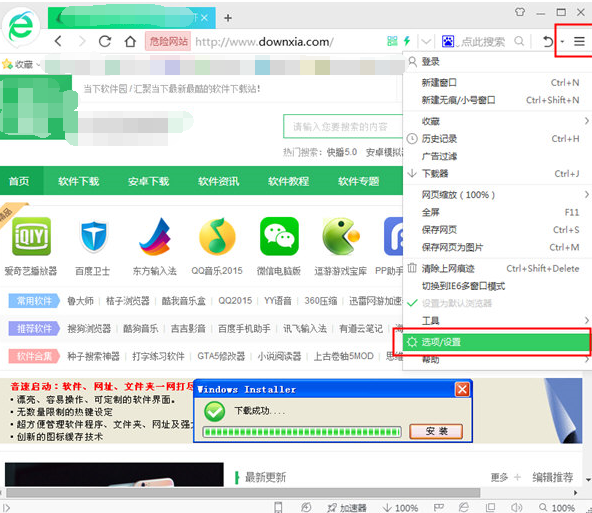592x513 pixels.
Task: Click the forward navigation arrow
Action: click(x=82, y=41)
